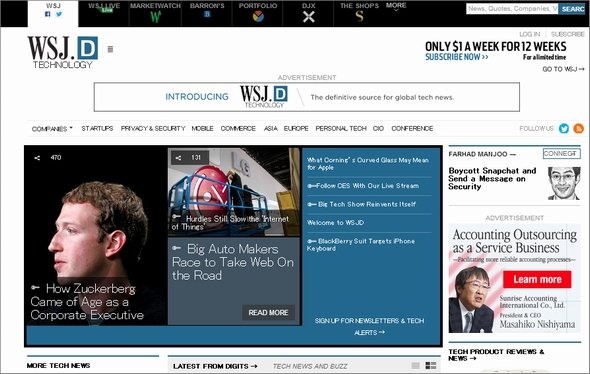590x374 pixels.
Task: Click the Read More button
Action: (x=268, y=313)
